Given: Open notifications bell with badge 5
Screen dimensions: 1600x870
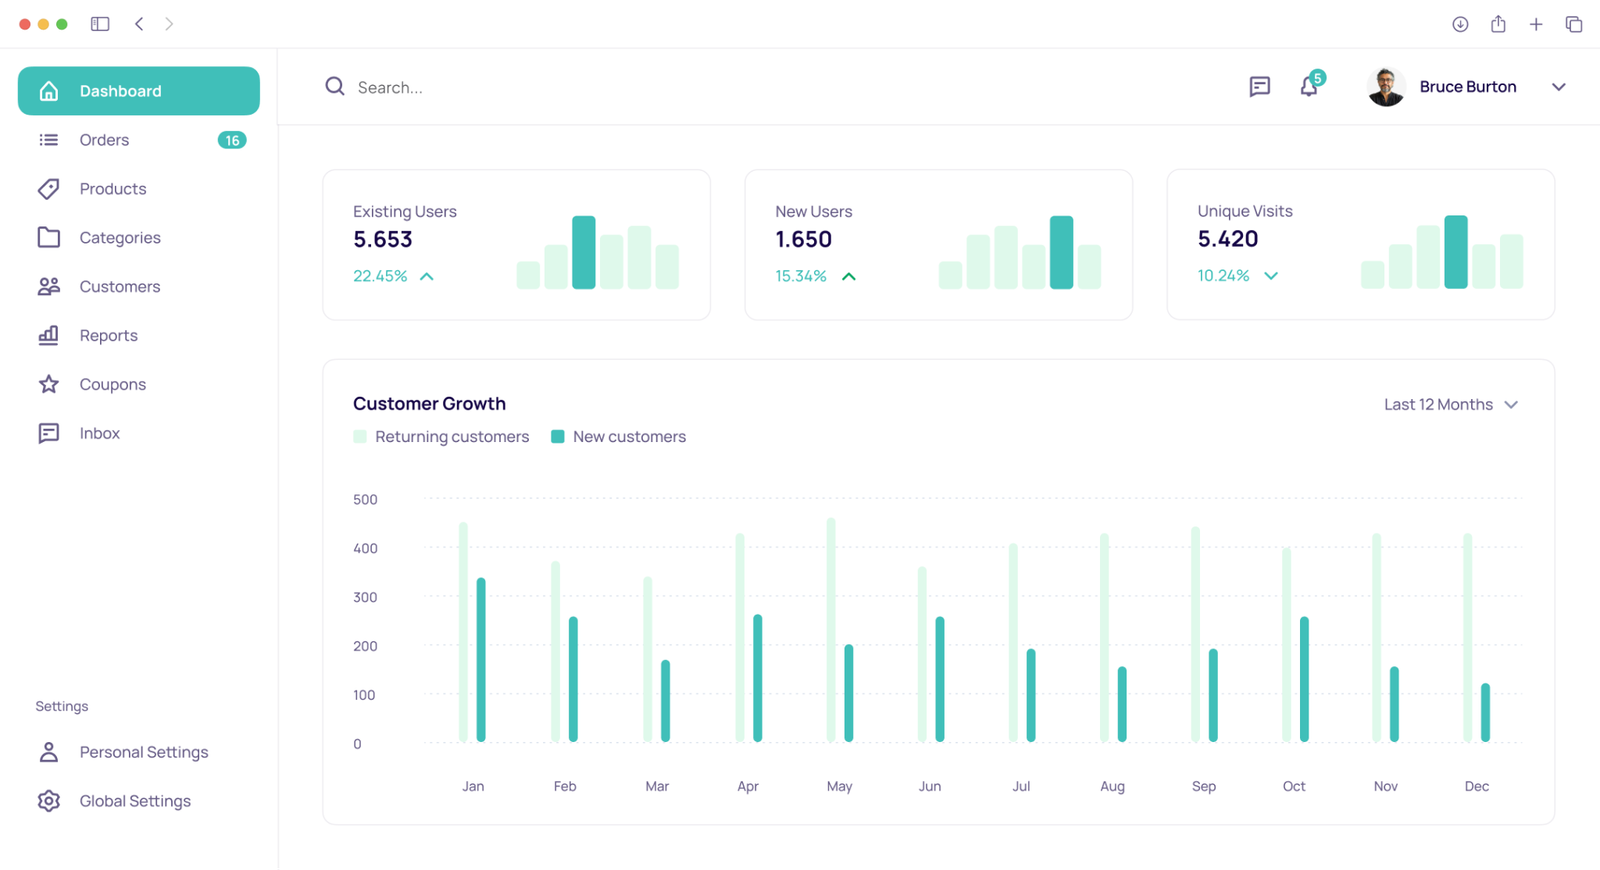Looking at the screenshot, I should click(x=1309, y=87).
